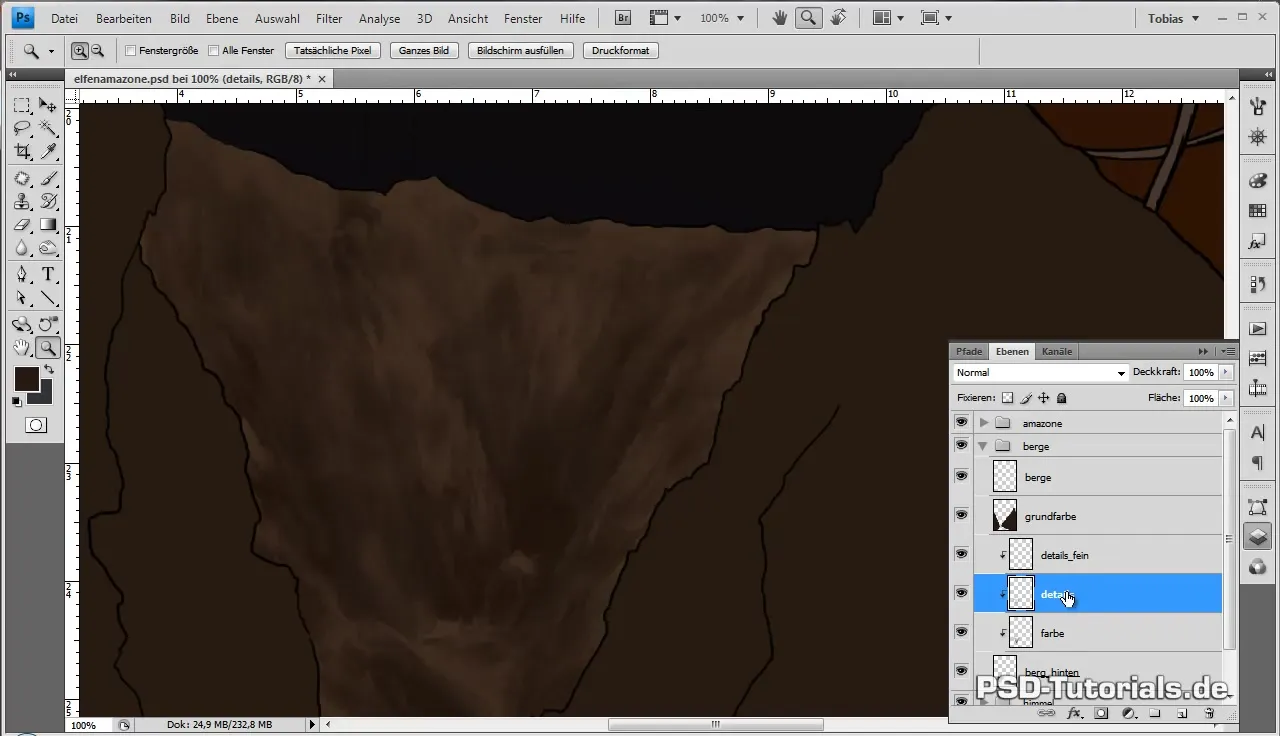Image resolution: width=1280 pixels, height=736 pixels.
Task: Open the Fenster menu
Action: [523, 19]
